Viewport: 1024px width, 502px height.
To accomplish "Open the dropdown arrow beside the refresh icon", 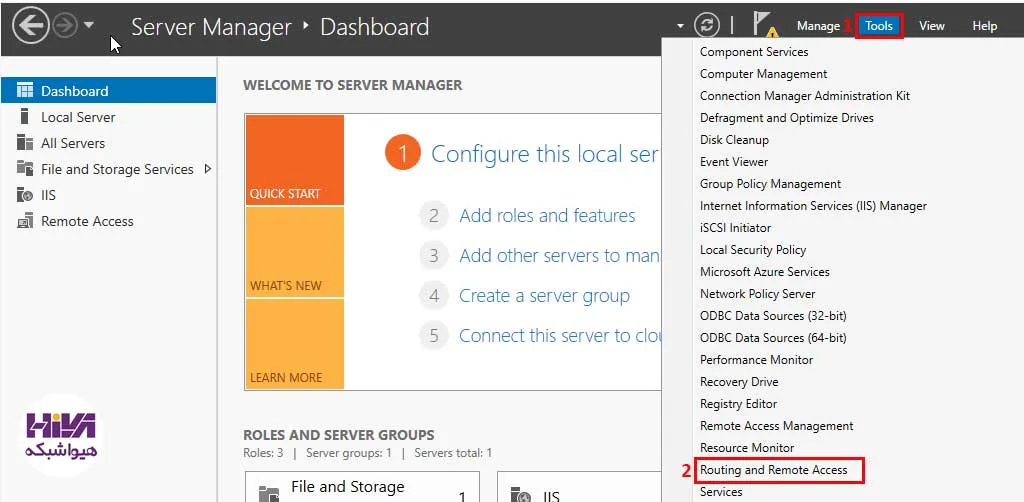I will click(680, 26).
